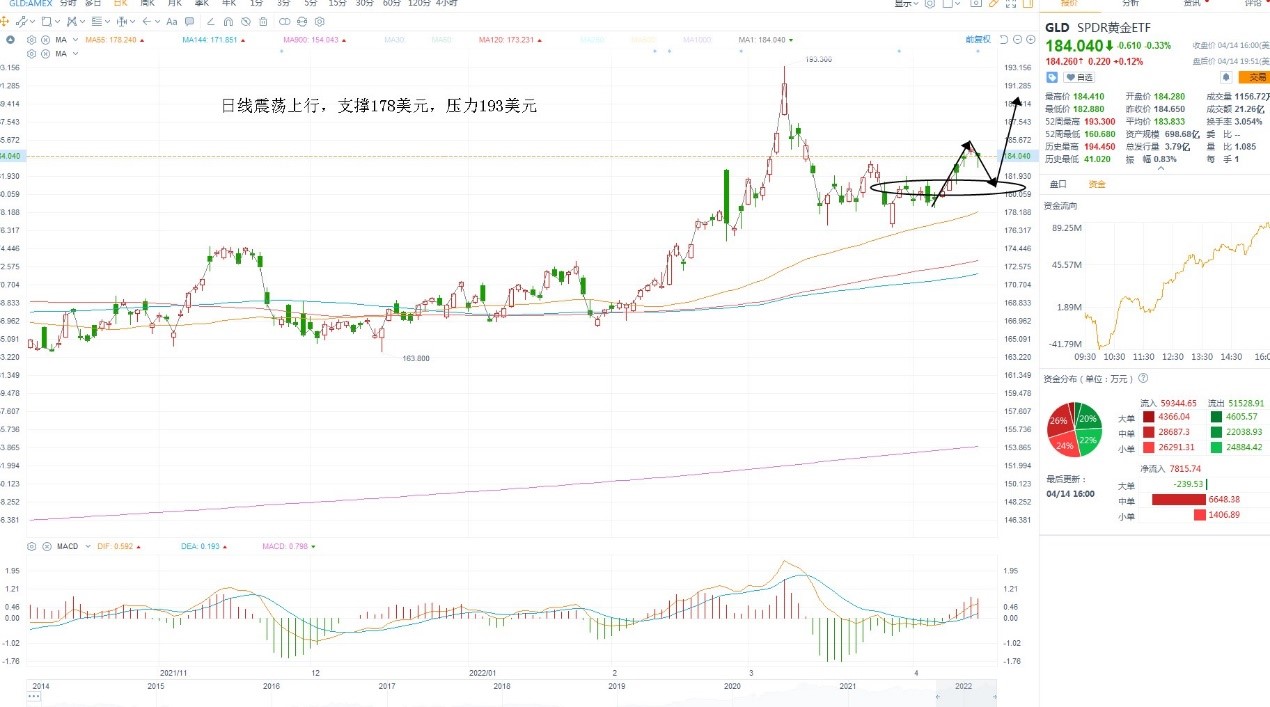Click the pencil draw icon in top bar
Screen dimensions: 1270x707
pos(993,4)
